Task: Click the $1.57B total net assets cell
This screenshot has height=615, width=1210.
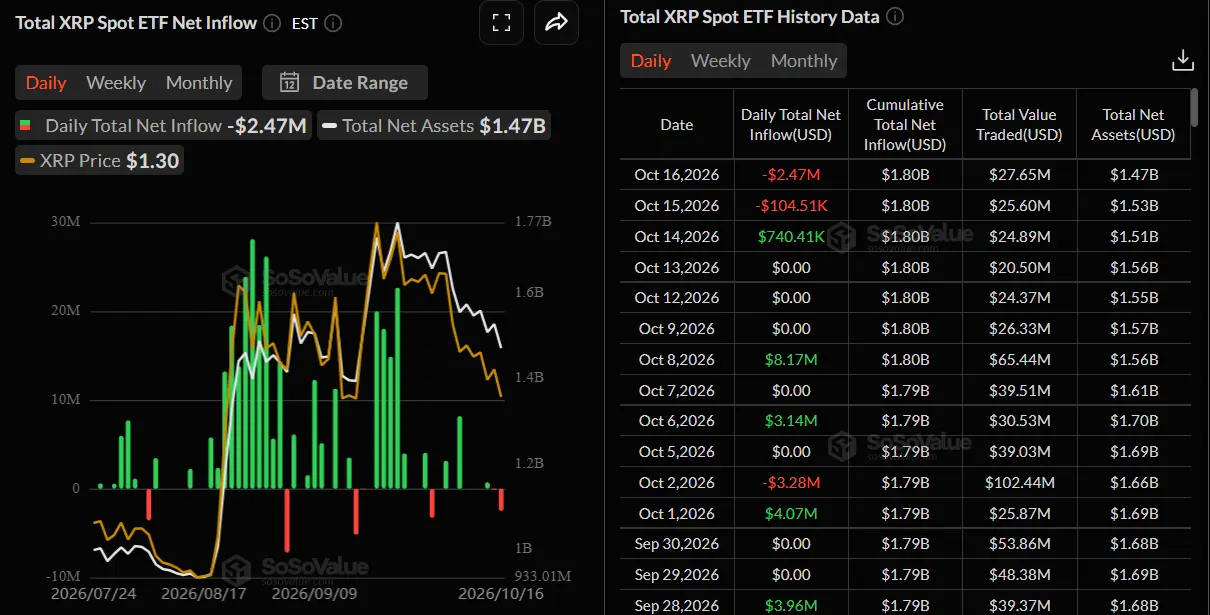Action: [x=1134, y=329]
